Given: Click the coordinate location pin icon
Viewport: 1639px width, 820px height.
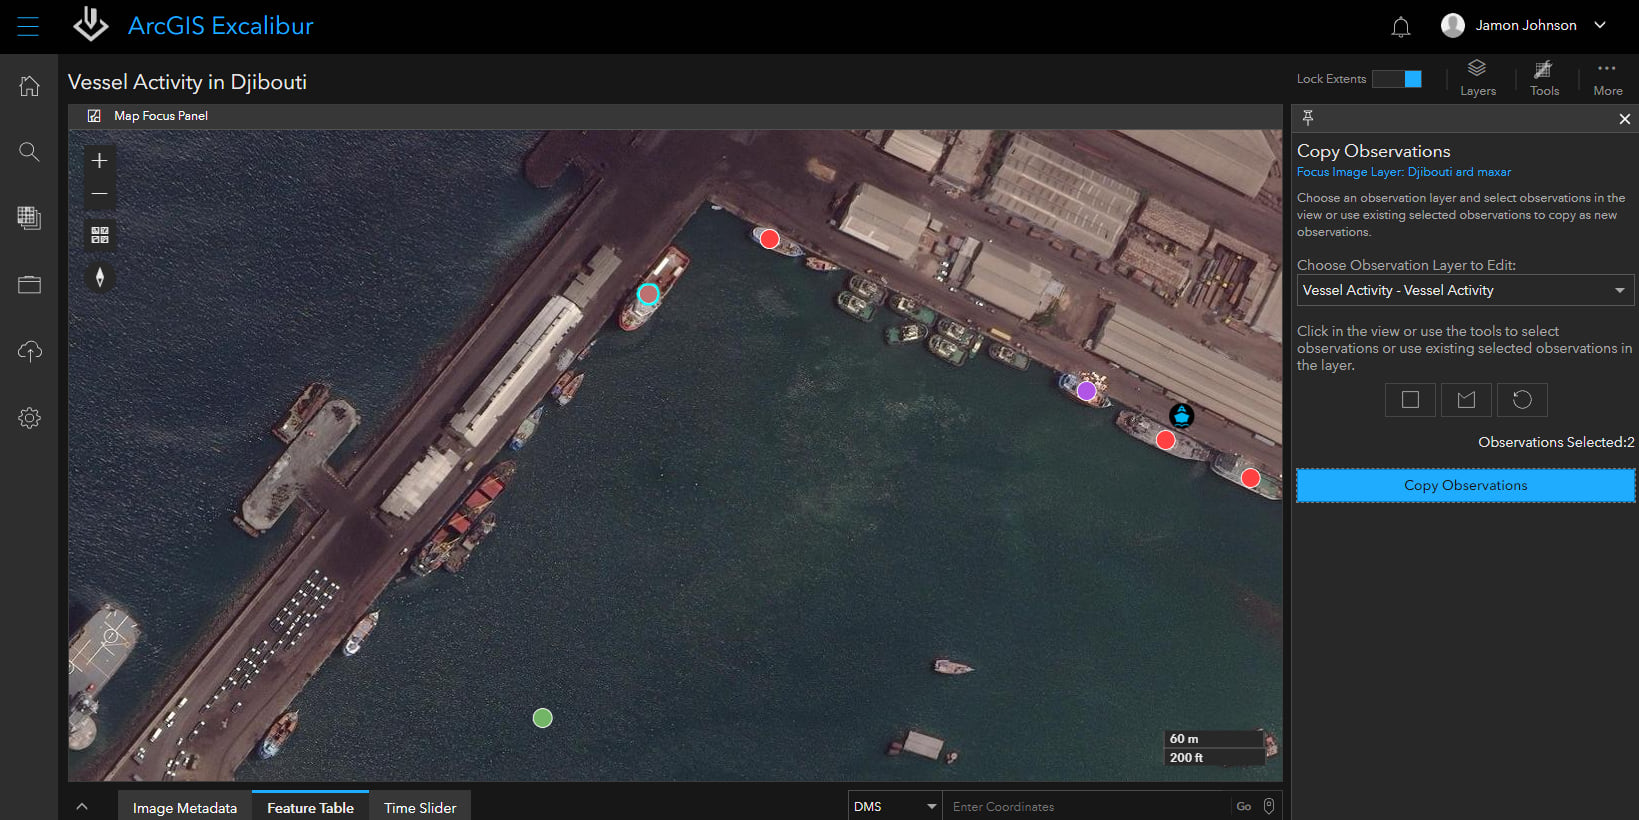Looking at the screenshot, I should [1269, 806].
